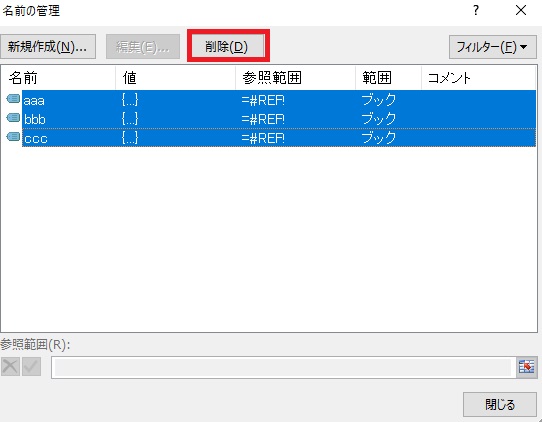Click {...} value in the ccc row
542x422 pixels.
coord(130,138)
